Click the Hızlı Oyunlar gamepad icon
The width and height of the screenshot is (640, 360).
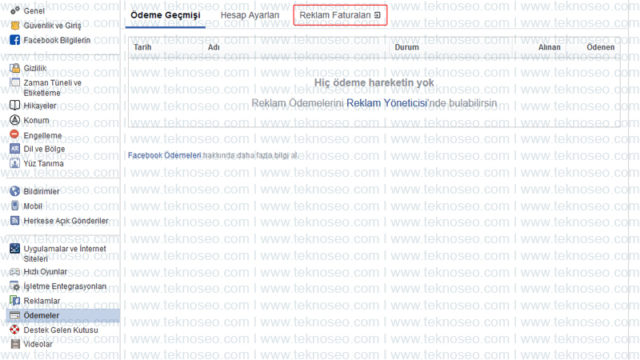coord(15,271)
